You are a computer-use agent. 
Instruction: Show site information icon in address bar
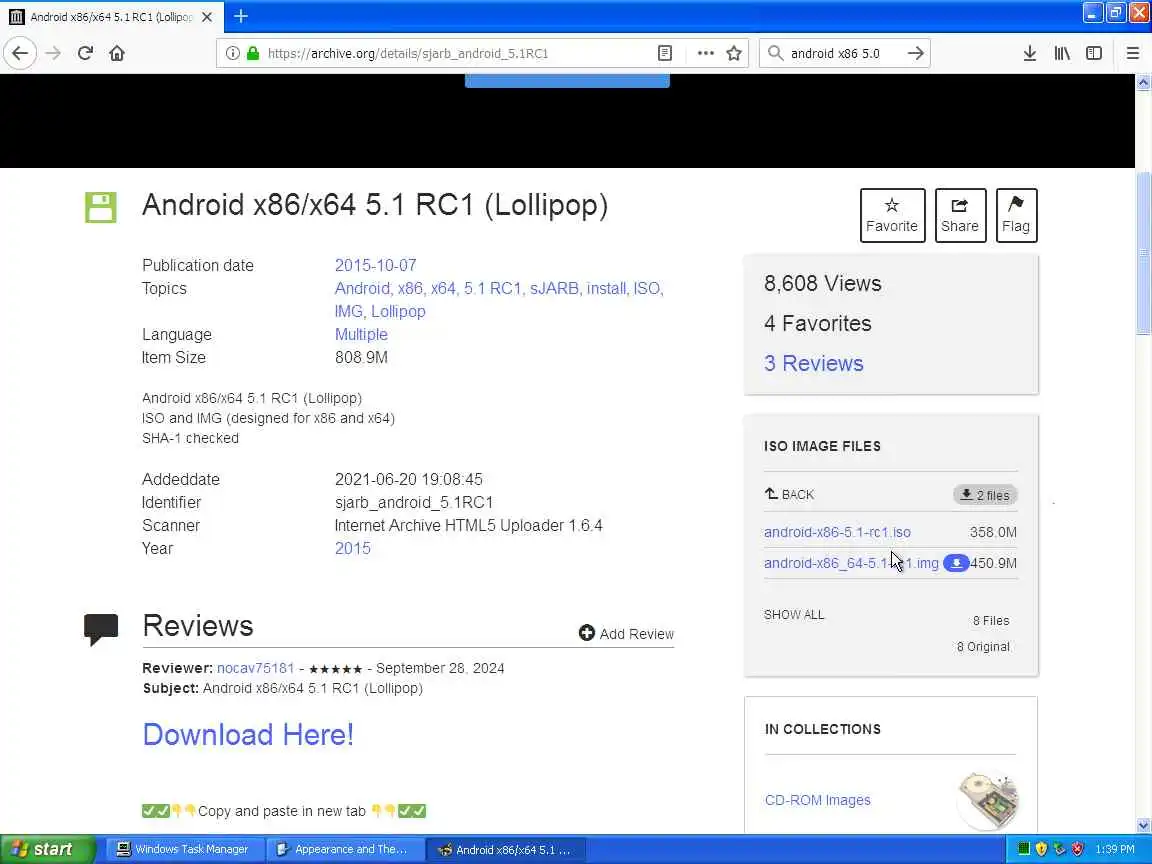point(233,53)
